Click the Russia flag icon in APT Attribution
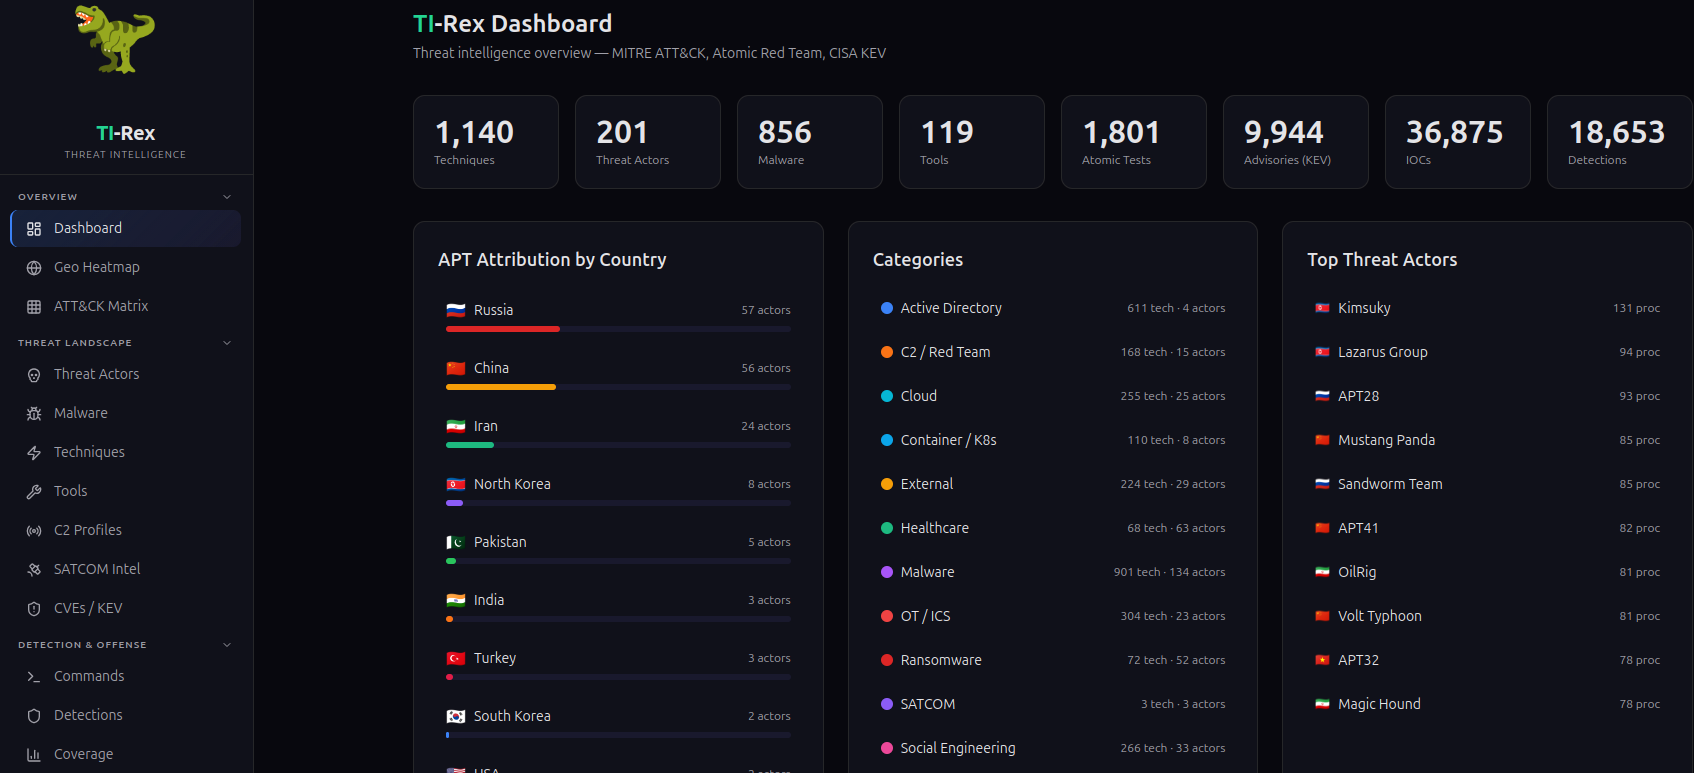Viewport: 1694px width, 773px height. pos(456,310)
